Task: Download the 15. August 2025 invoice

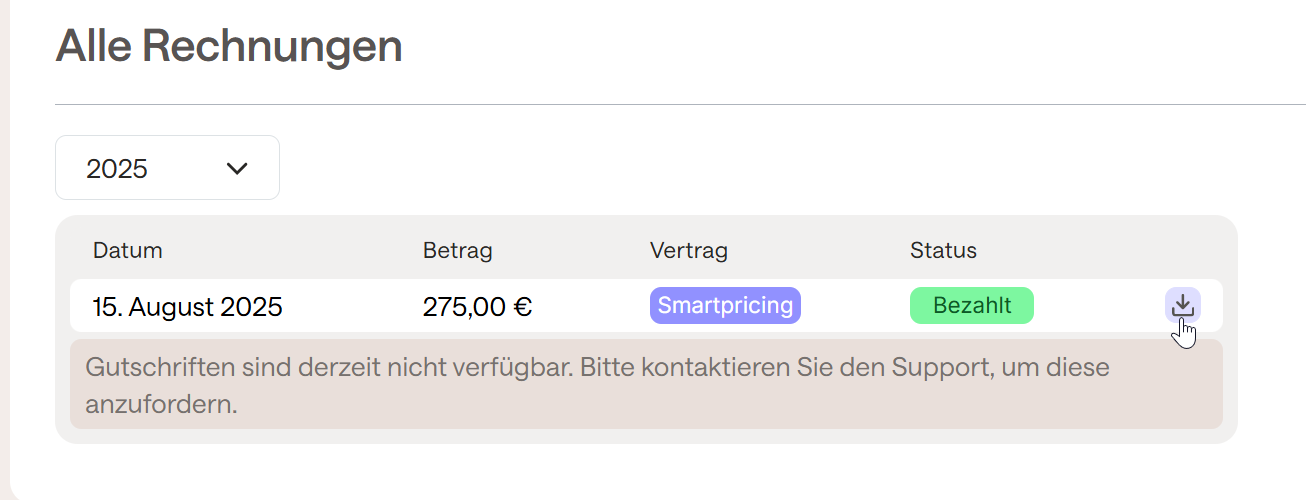Action: tap(1183, 305)
